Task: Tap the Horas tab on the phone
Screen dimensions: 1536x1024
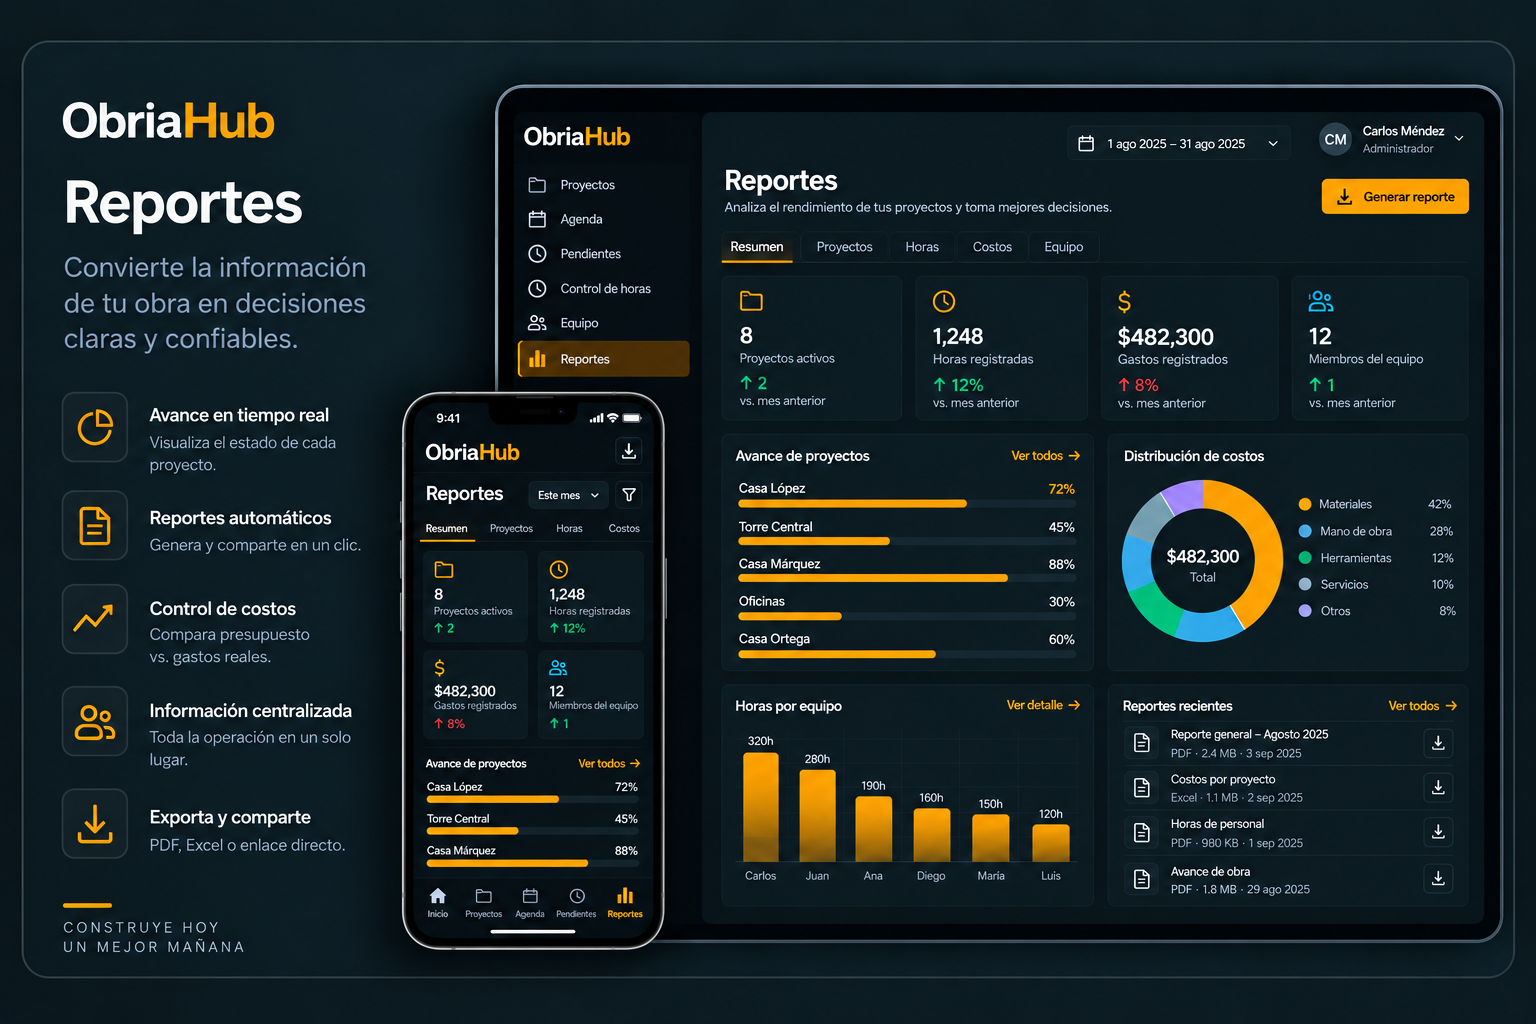Action: click(569, 528)
